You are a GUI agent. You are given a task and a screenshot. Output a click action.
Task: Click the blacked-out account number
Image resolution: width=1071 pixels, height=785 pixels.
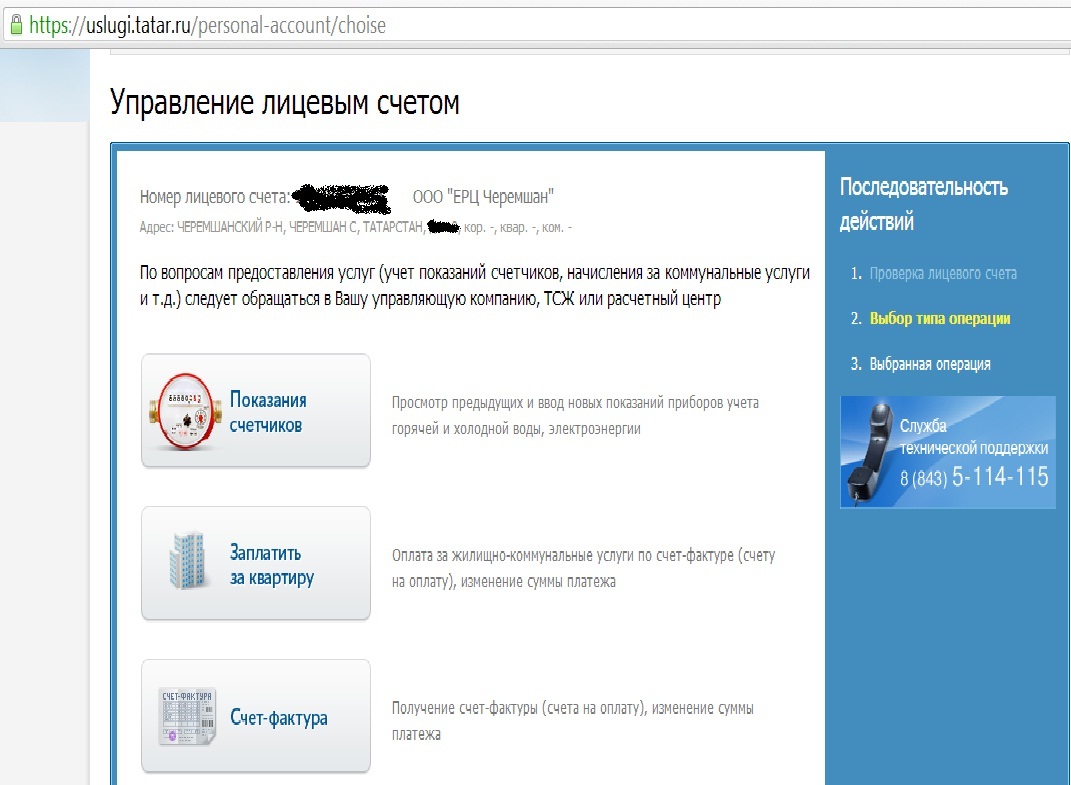(342, 194)
